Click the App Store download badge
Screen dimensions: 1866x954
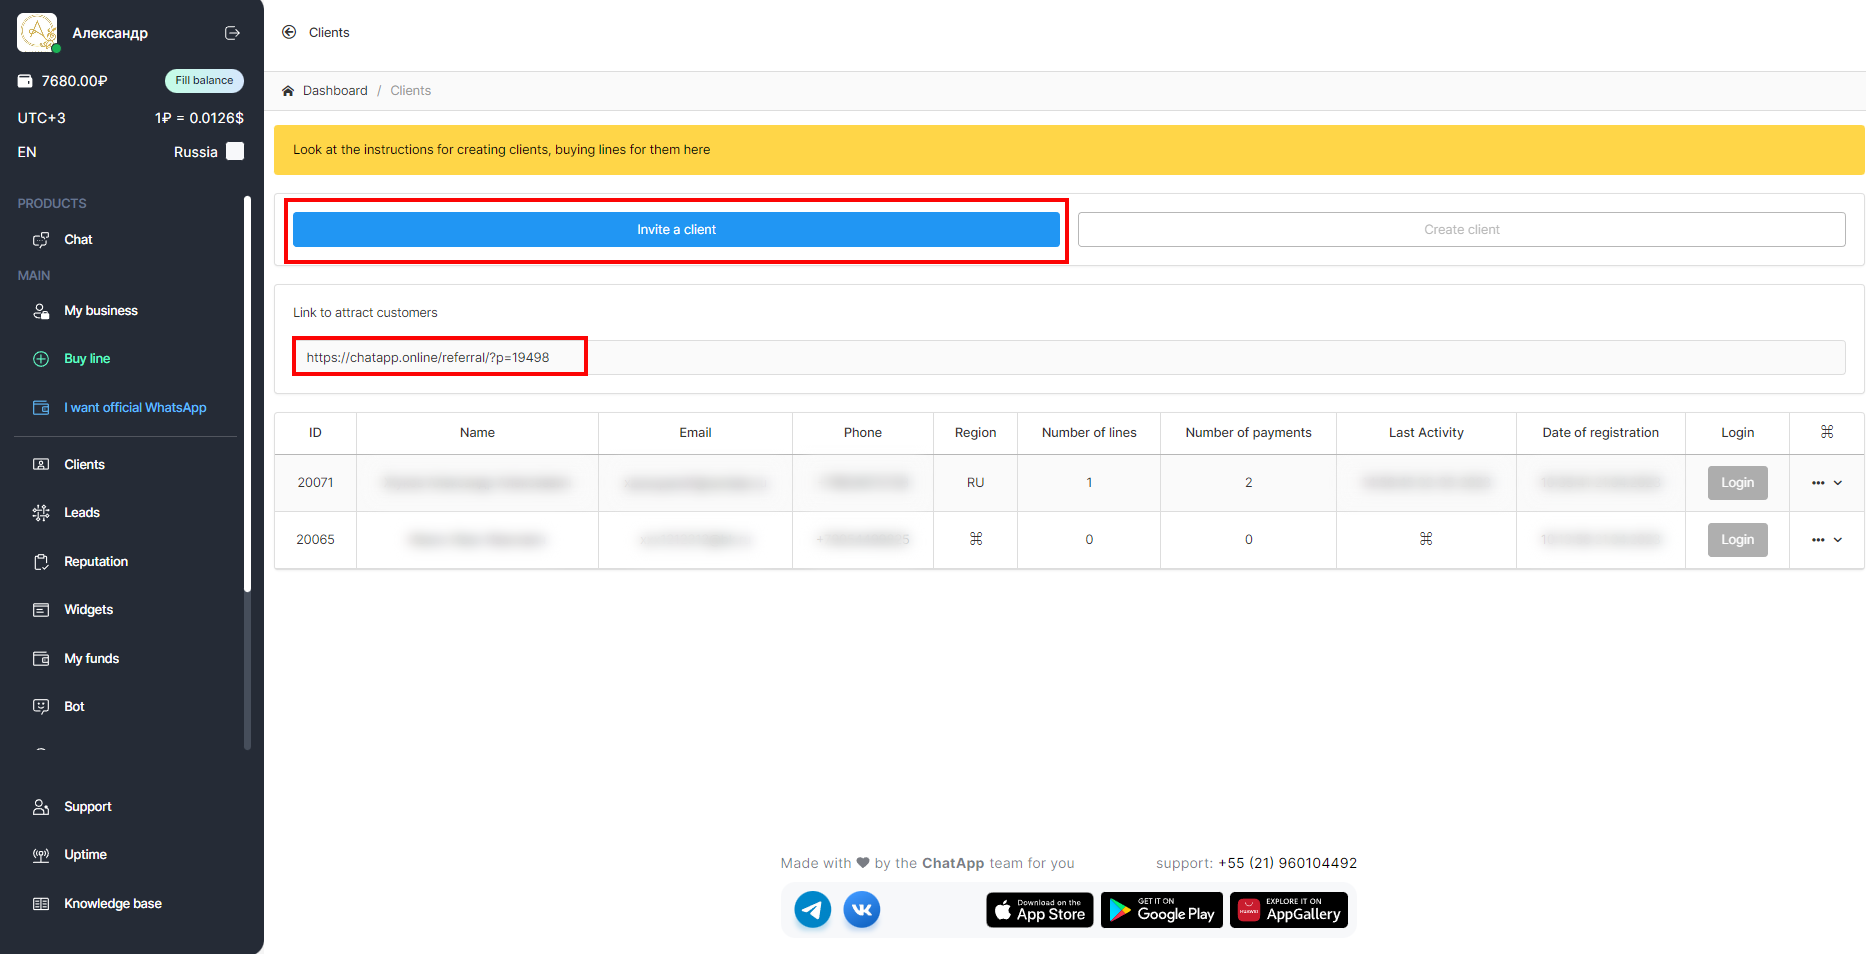pyautogui.click(x=1040, y=910)
